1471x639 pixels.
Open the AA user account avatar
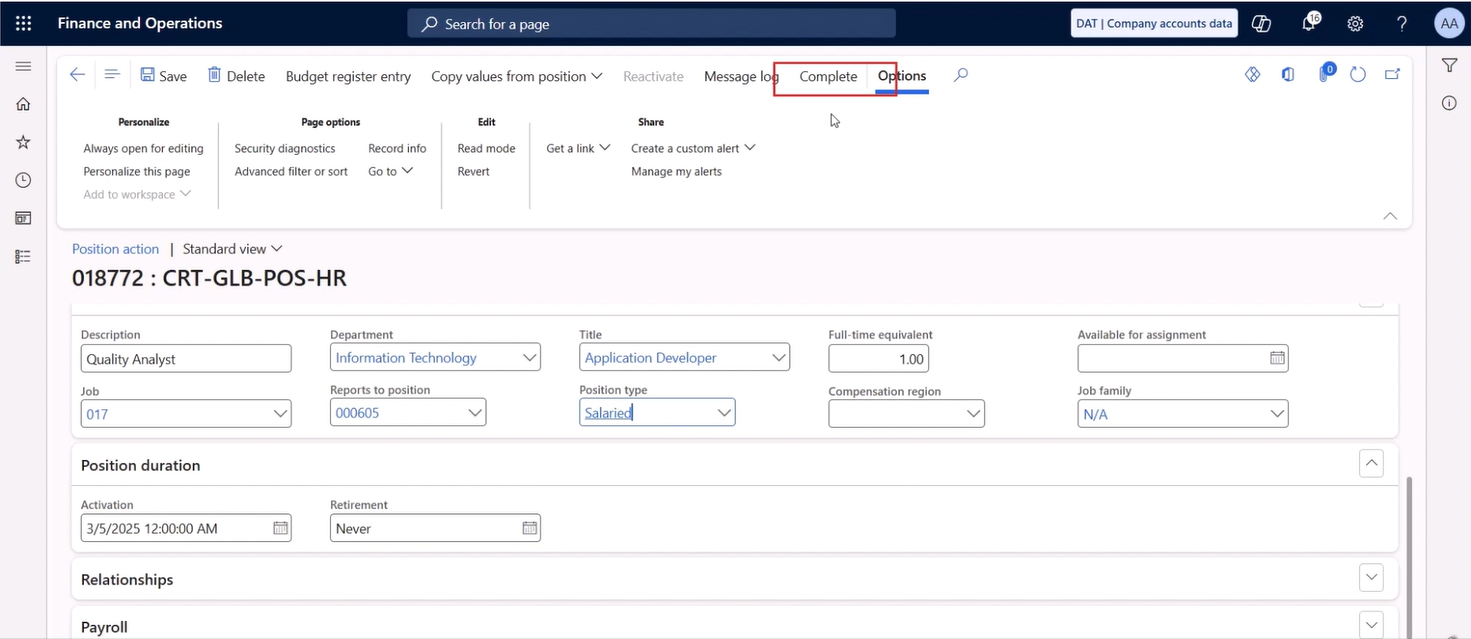(x=1448, y=23)
